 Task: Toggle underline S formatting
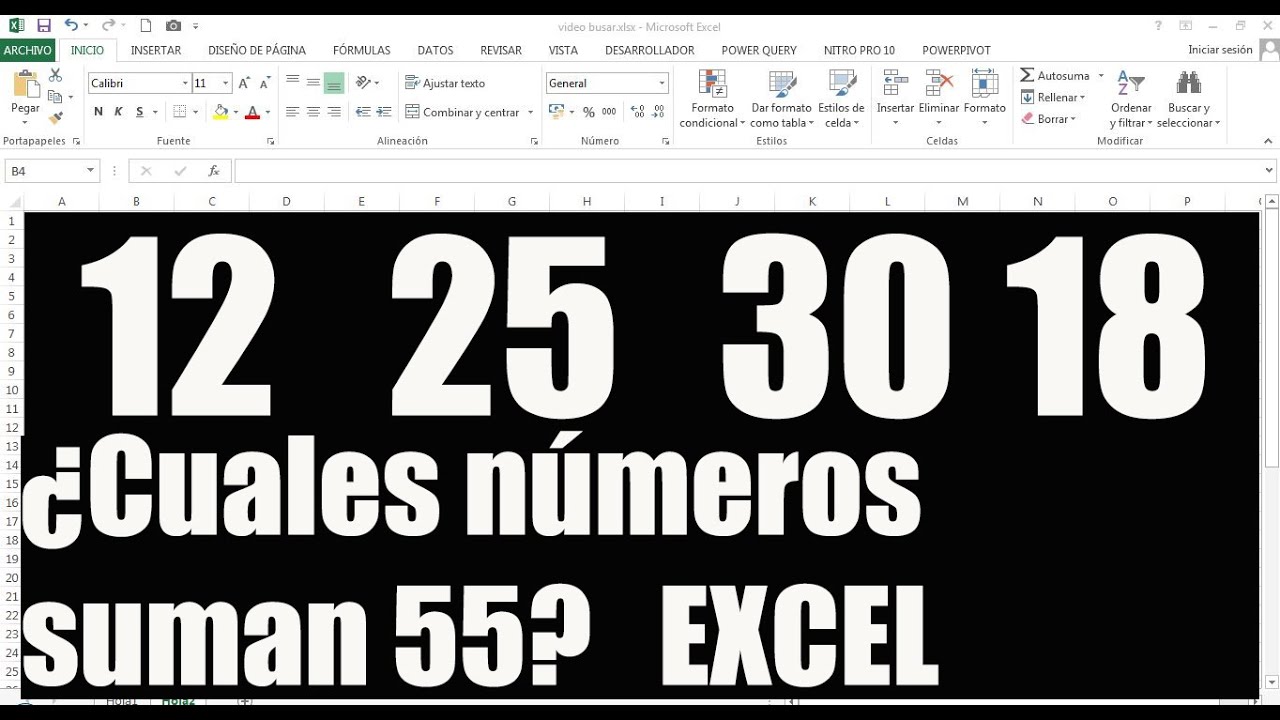[140, 112]
